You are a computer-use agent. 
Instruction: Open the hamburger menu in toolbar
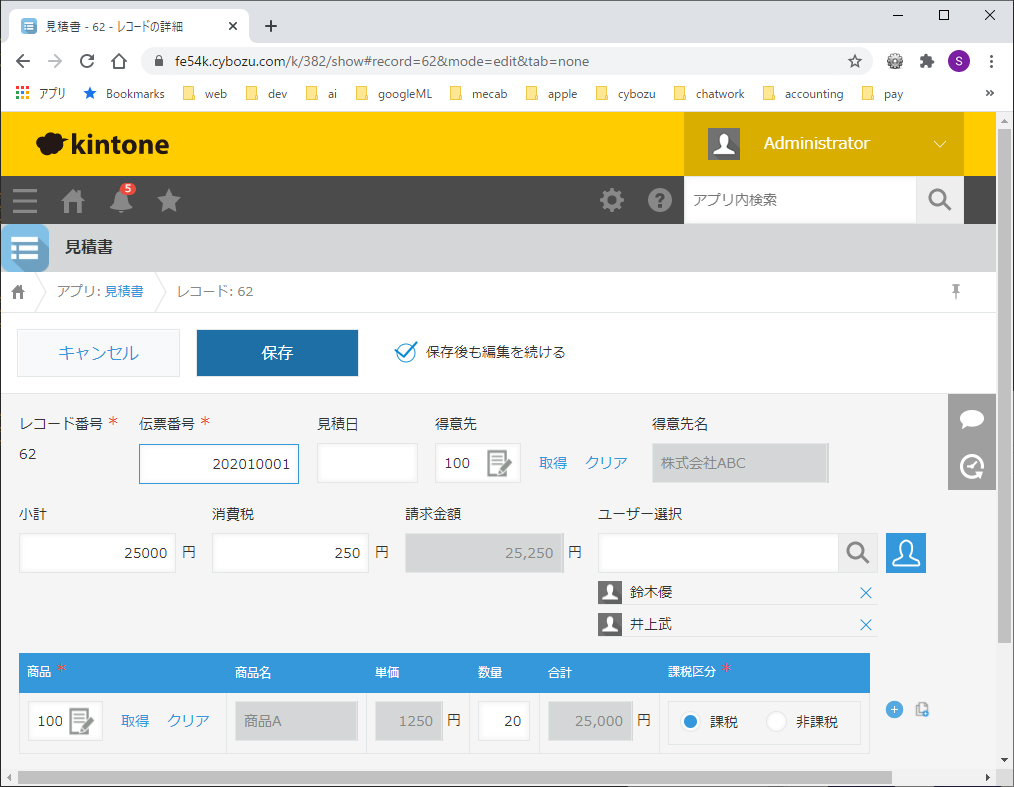pyautogui.click(x=25, y=201)
